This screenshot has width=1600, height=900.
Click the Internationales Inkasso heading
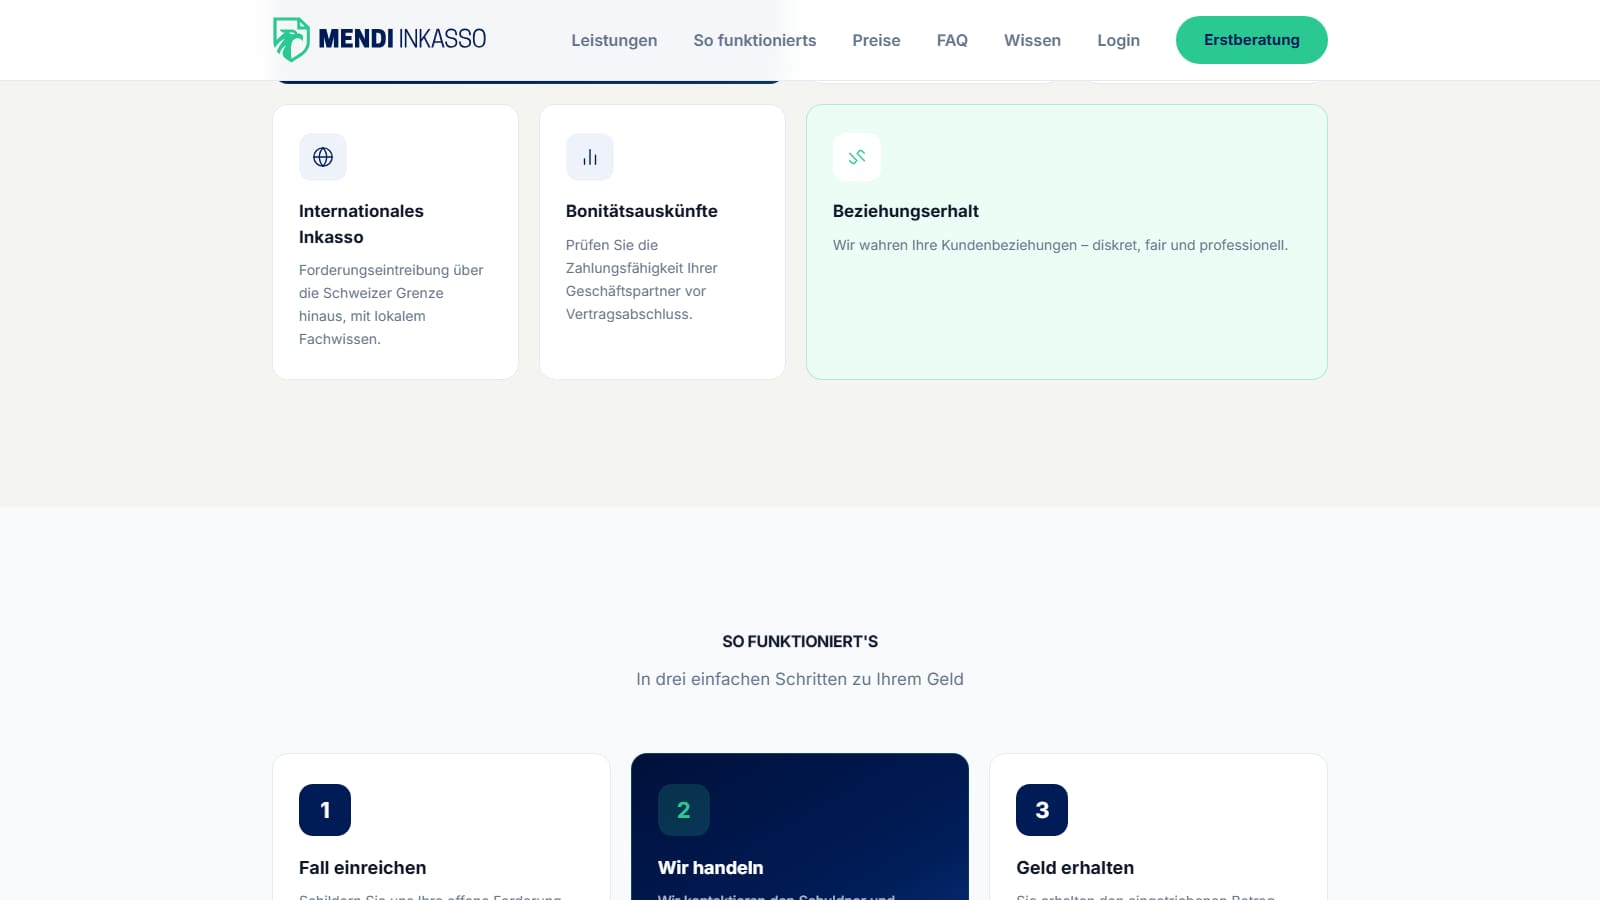tap(361, 224)
